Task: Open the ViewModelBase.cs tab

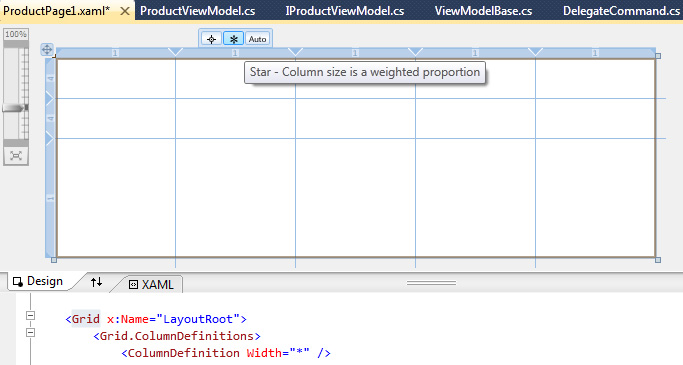Action: click(483, 11)
